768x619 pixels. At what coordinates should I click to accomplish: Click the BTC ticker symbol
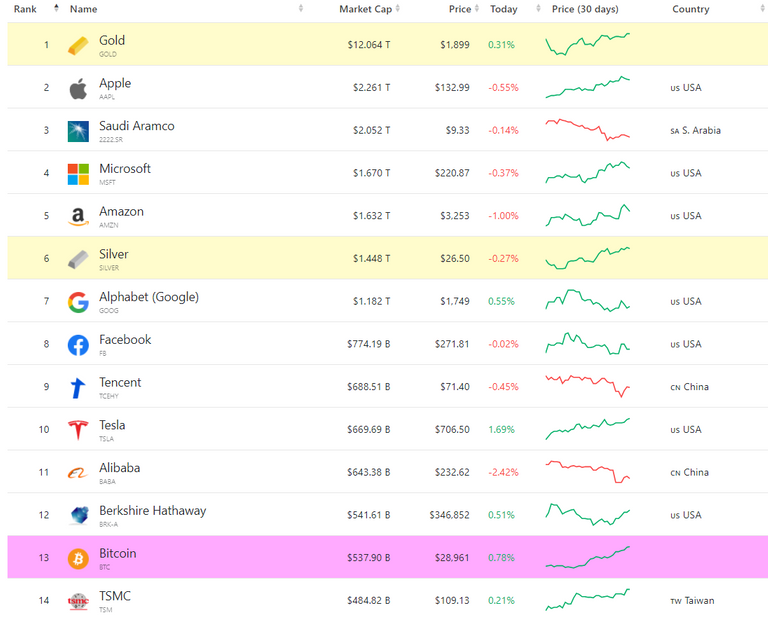point(104,567)
